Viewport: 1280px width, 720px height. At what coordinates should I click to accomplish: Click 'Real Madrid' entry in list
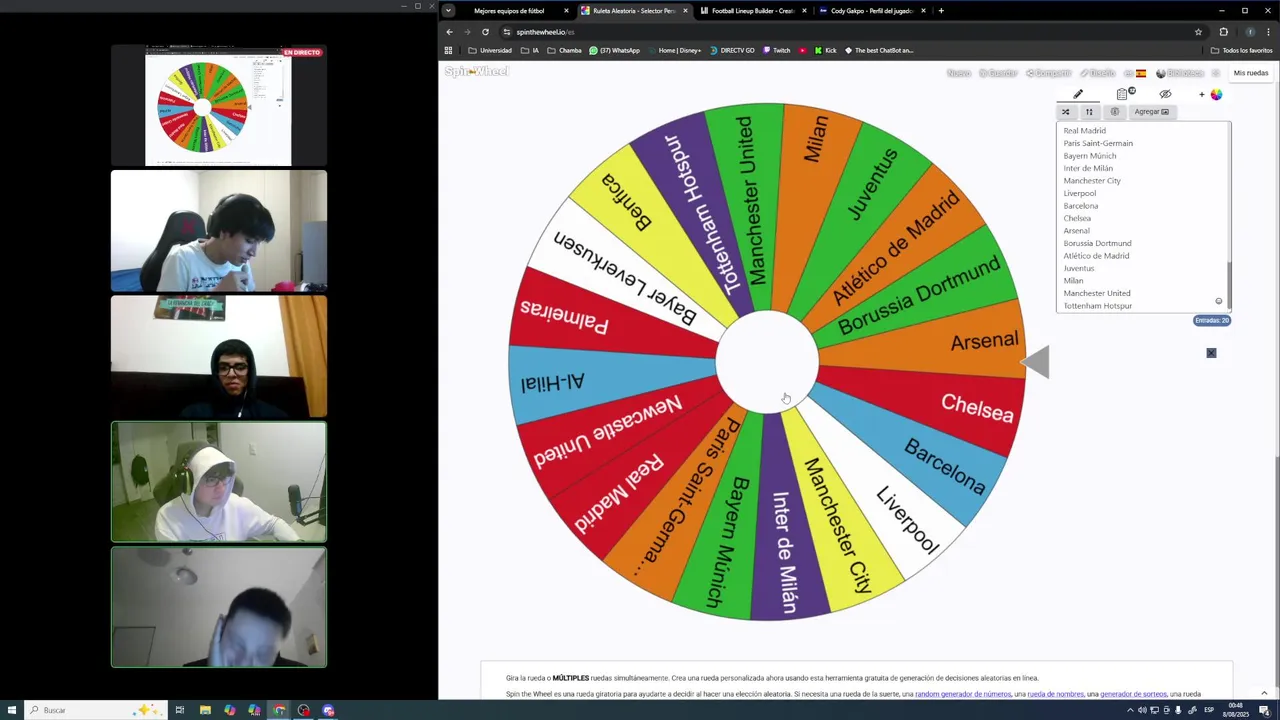coord(1084,131)
